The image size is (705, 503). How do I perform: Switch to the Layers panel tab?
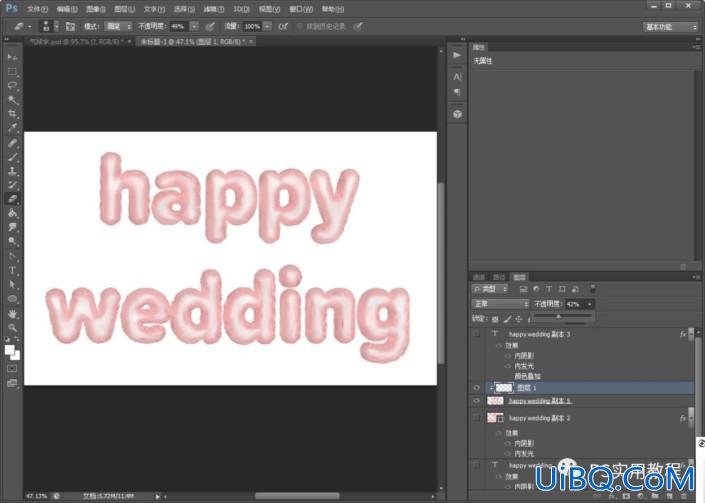(x=519, y=277)
